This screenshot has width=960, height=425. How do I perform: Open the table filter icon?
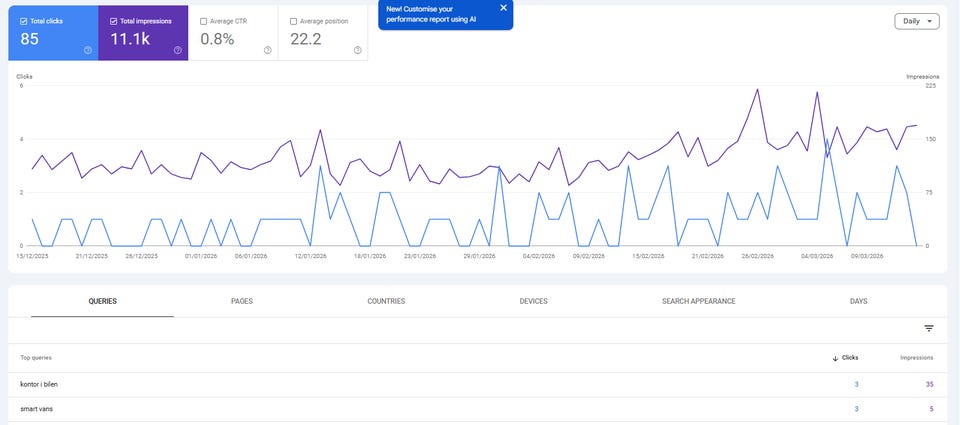(929, 328)
